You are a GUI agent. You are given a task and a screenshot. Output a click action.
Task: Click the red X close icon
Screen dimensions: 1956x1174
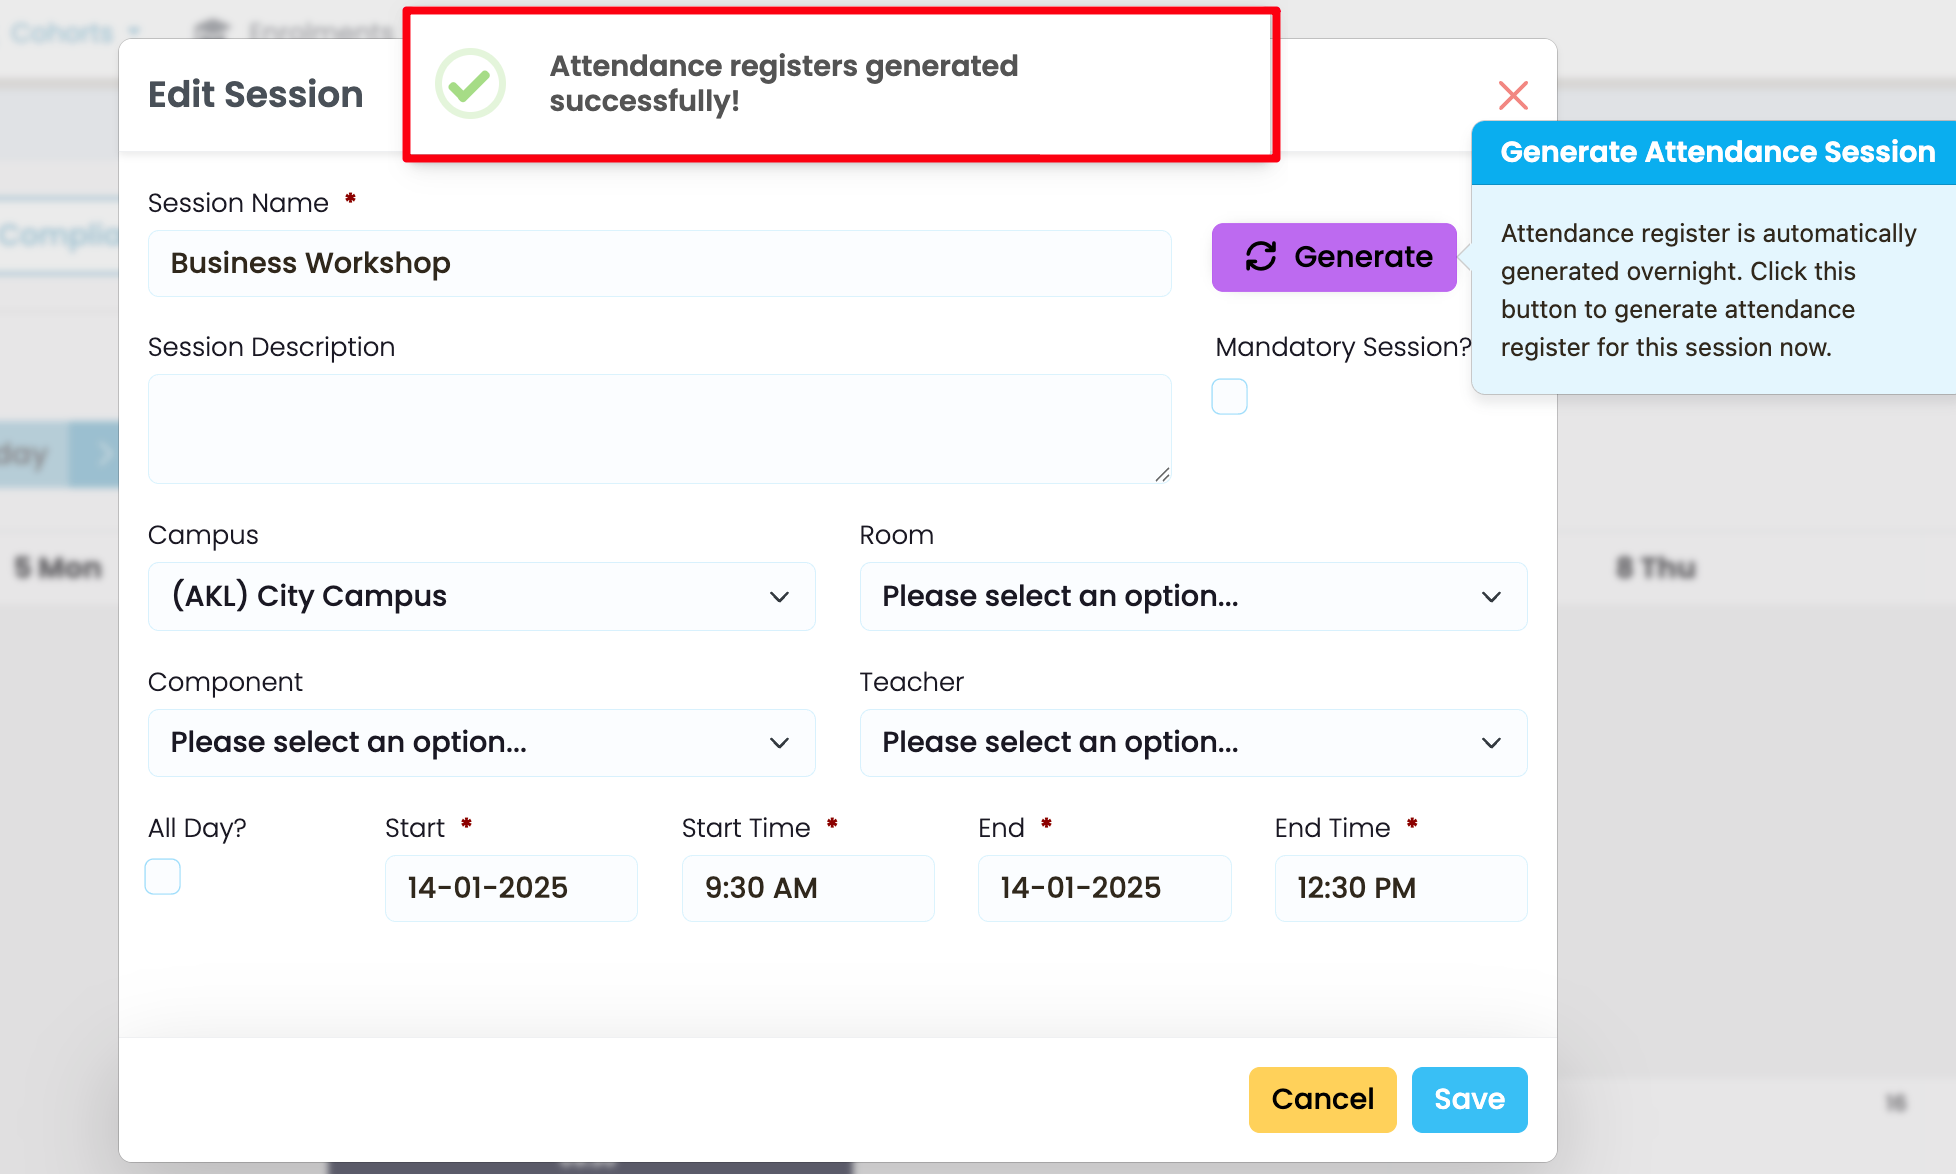click(1513, 96)
